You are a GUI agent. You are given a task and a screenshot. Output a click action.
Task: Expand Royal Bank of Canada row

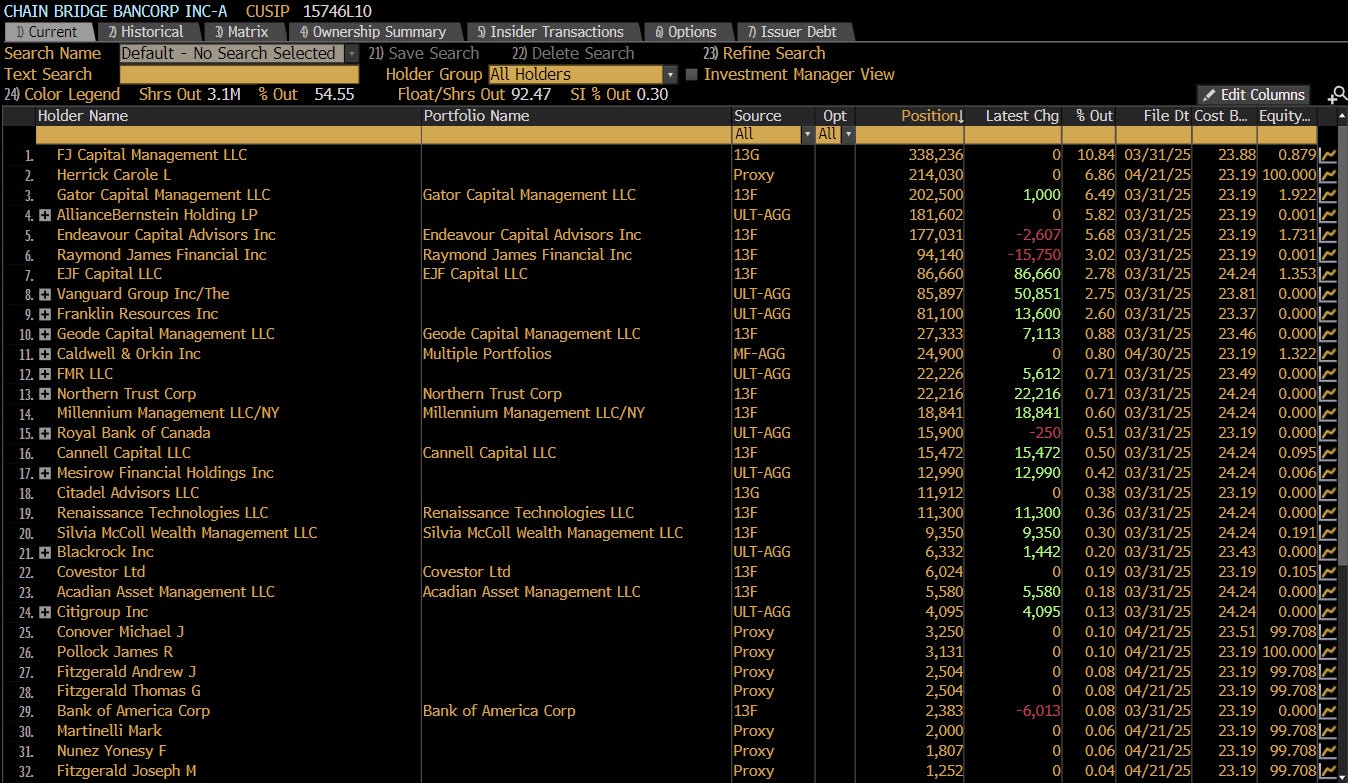tap(45, 433)
